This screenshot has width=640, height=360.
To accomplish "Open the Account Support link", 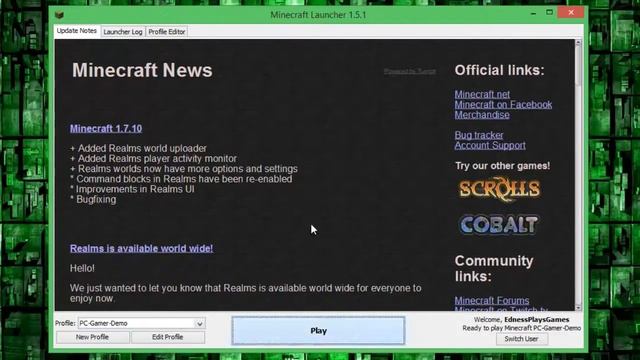I will coord(490,145).
